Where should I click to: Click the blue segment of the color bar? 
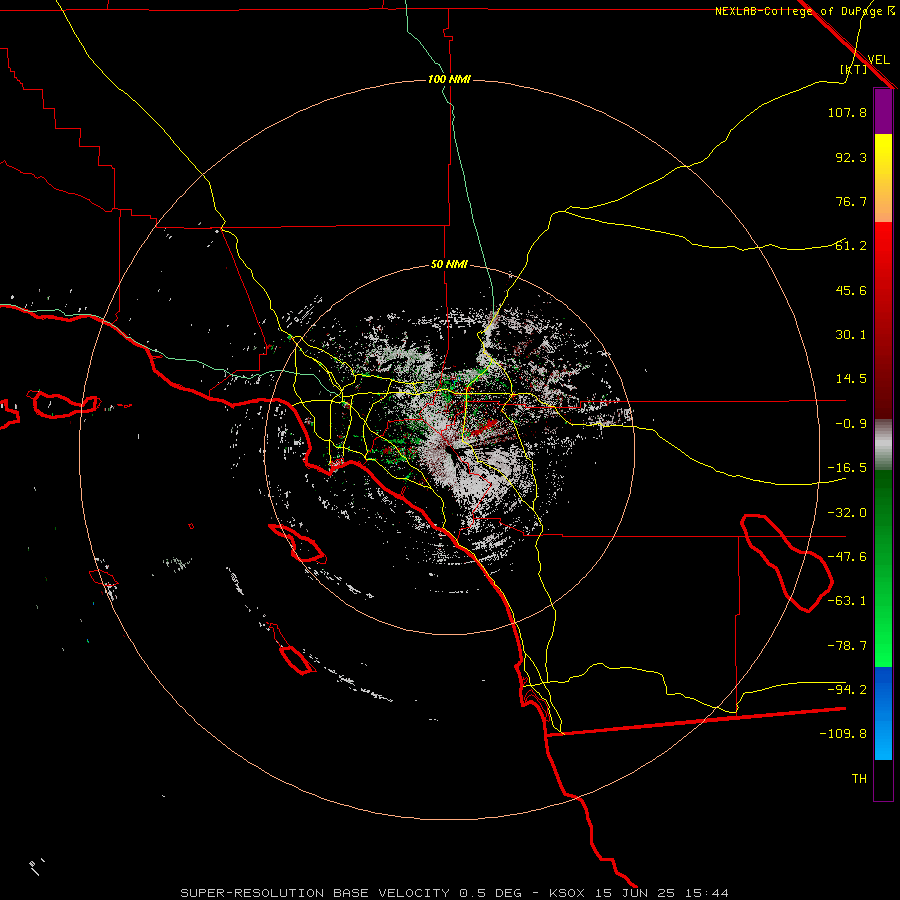click(883, 713)
